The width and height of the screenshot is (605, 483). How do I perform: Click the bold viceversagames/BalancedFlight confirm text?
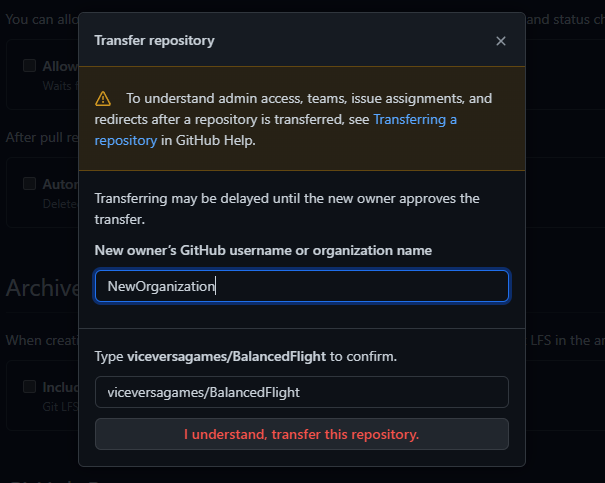tap(228, 356)
